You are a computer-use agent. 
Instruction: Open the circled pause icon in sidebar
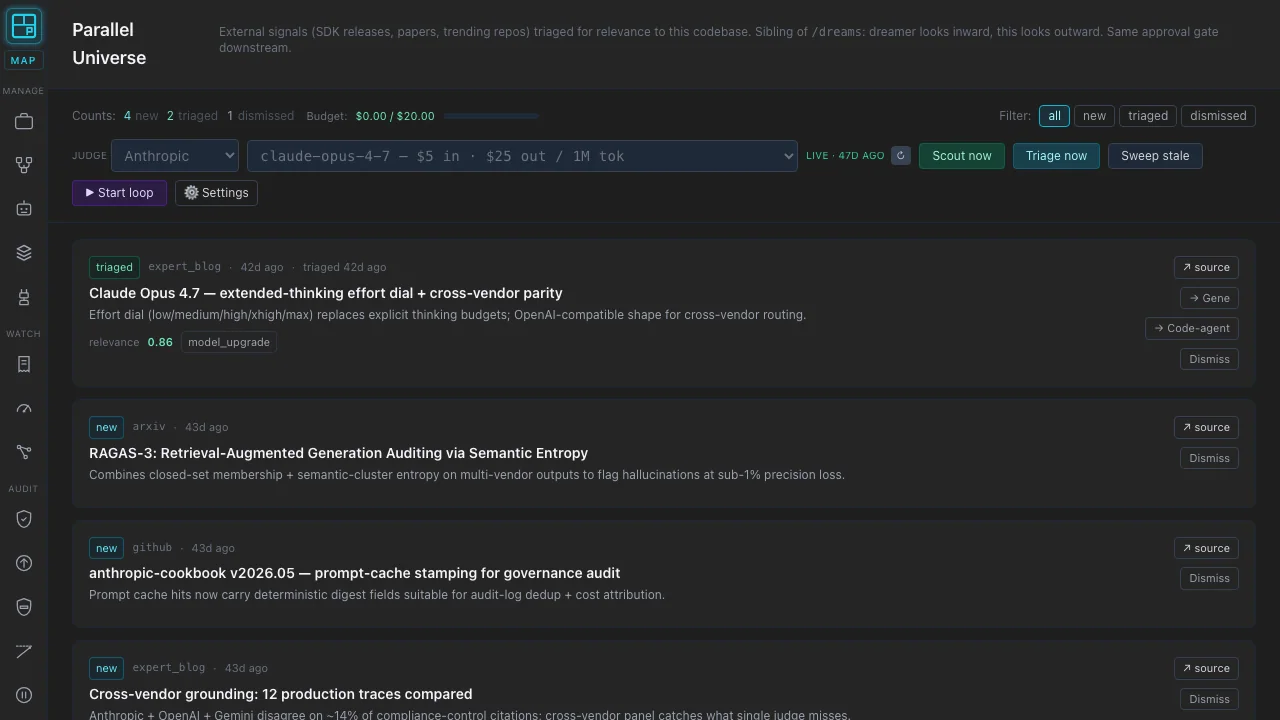pos(24,695)
